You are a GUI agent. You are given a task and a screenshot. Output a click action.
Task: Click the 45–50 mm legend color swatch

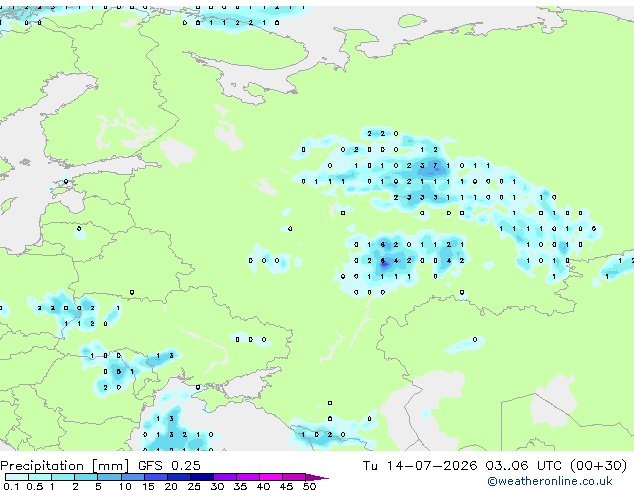(x=294, y=477)
